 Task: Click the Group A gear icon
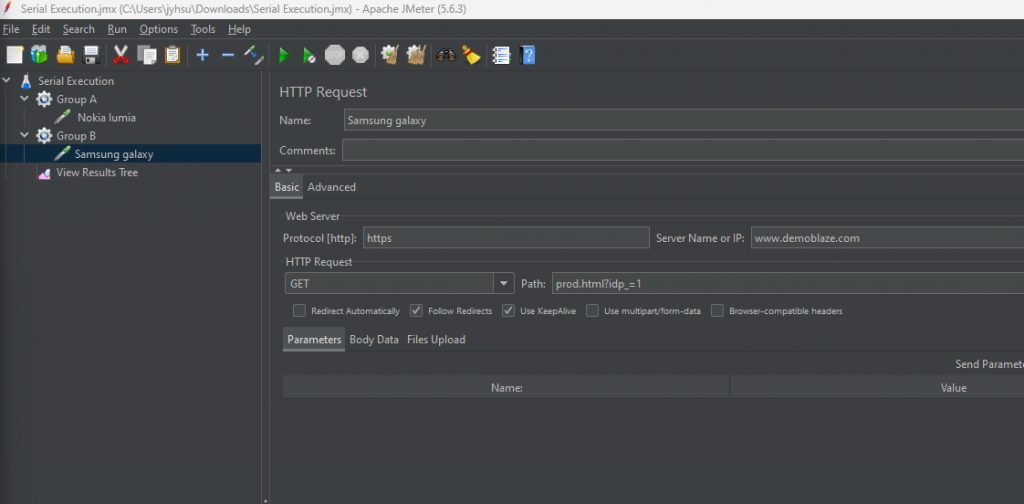pos(44,99)
